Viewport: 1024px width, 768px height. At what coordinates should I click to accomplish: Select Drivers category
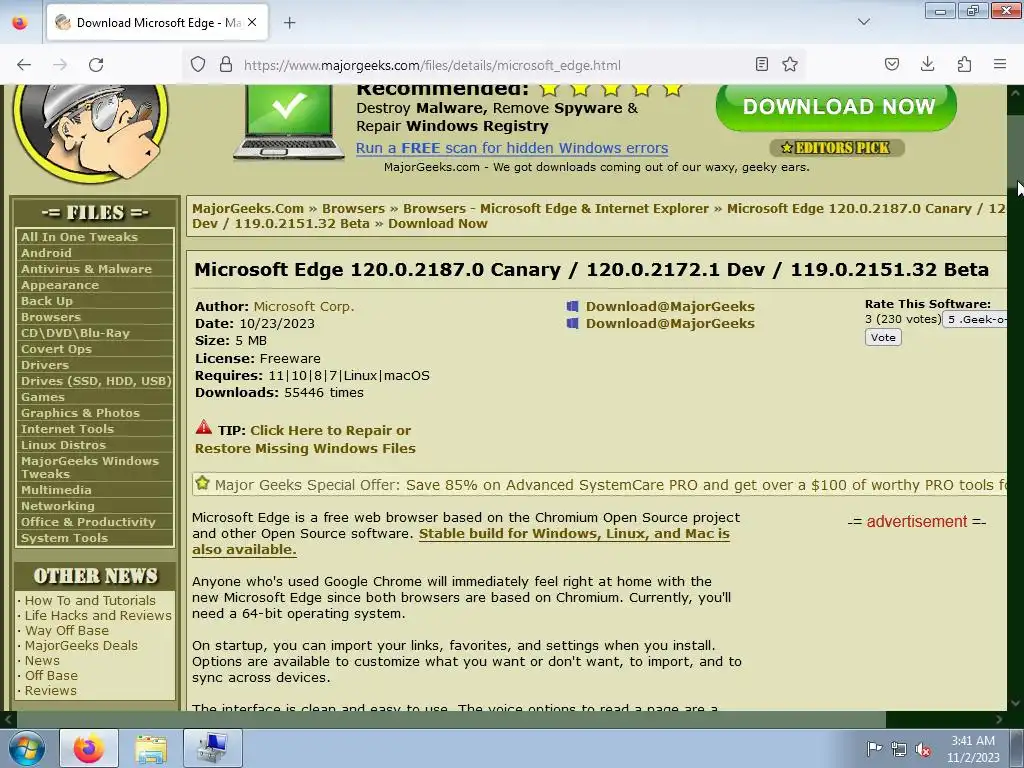pos(44,365)
